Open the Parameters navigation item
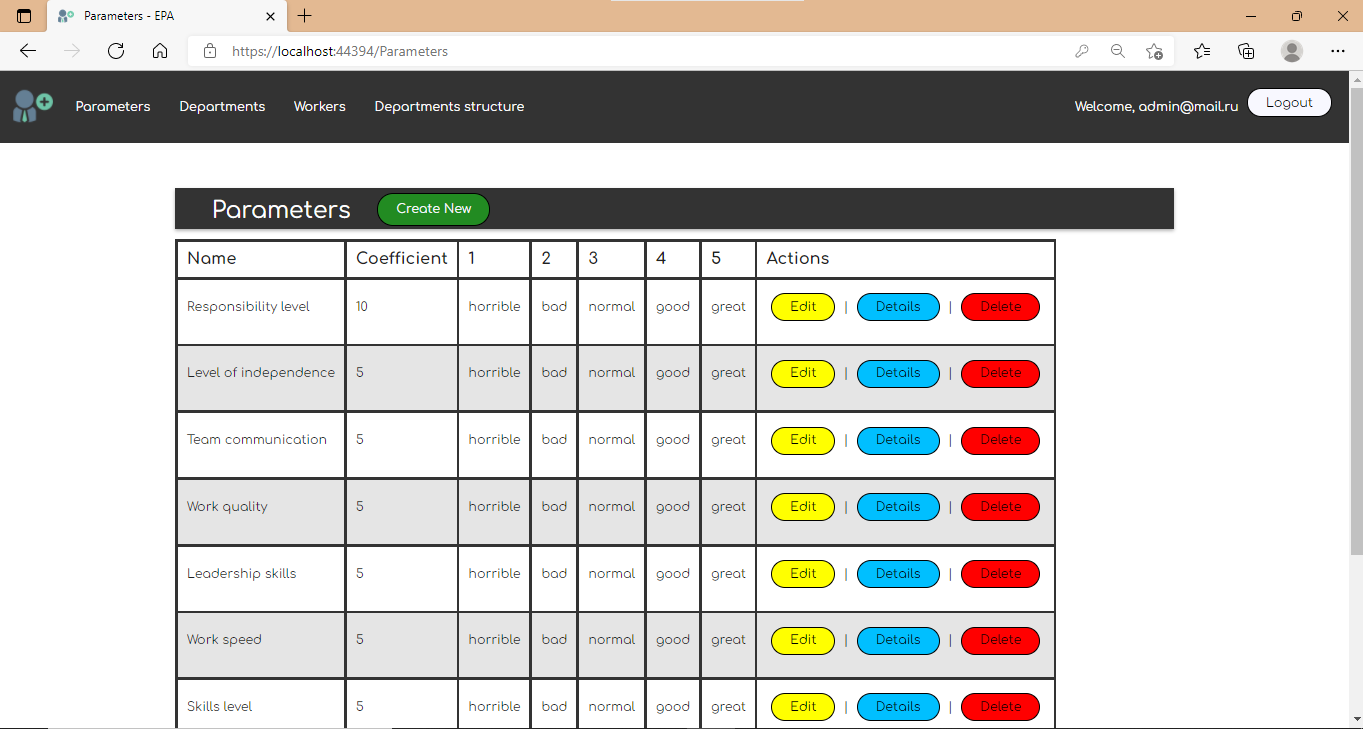Image resolution: width=1363 pixels, height=729 pixels. coord(113,106)
